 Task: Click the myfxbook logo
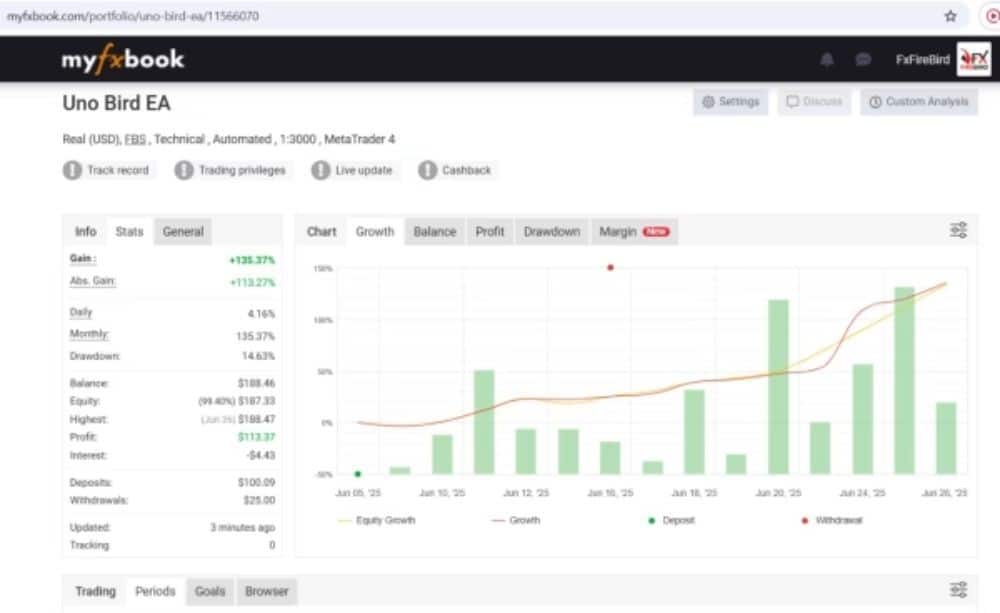(x=122, y=59)
